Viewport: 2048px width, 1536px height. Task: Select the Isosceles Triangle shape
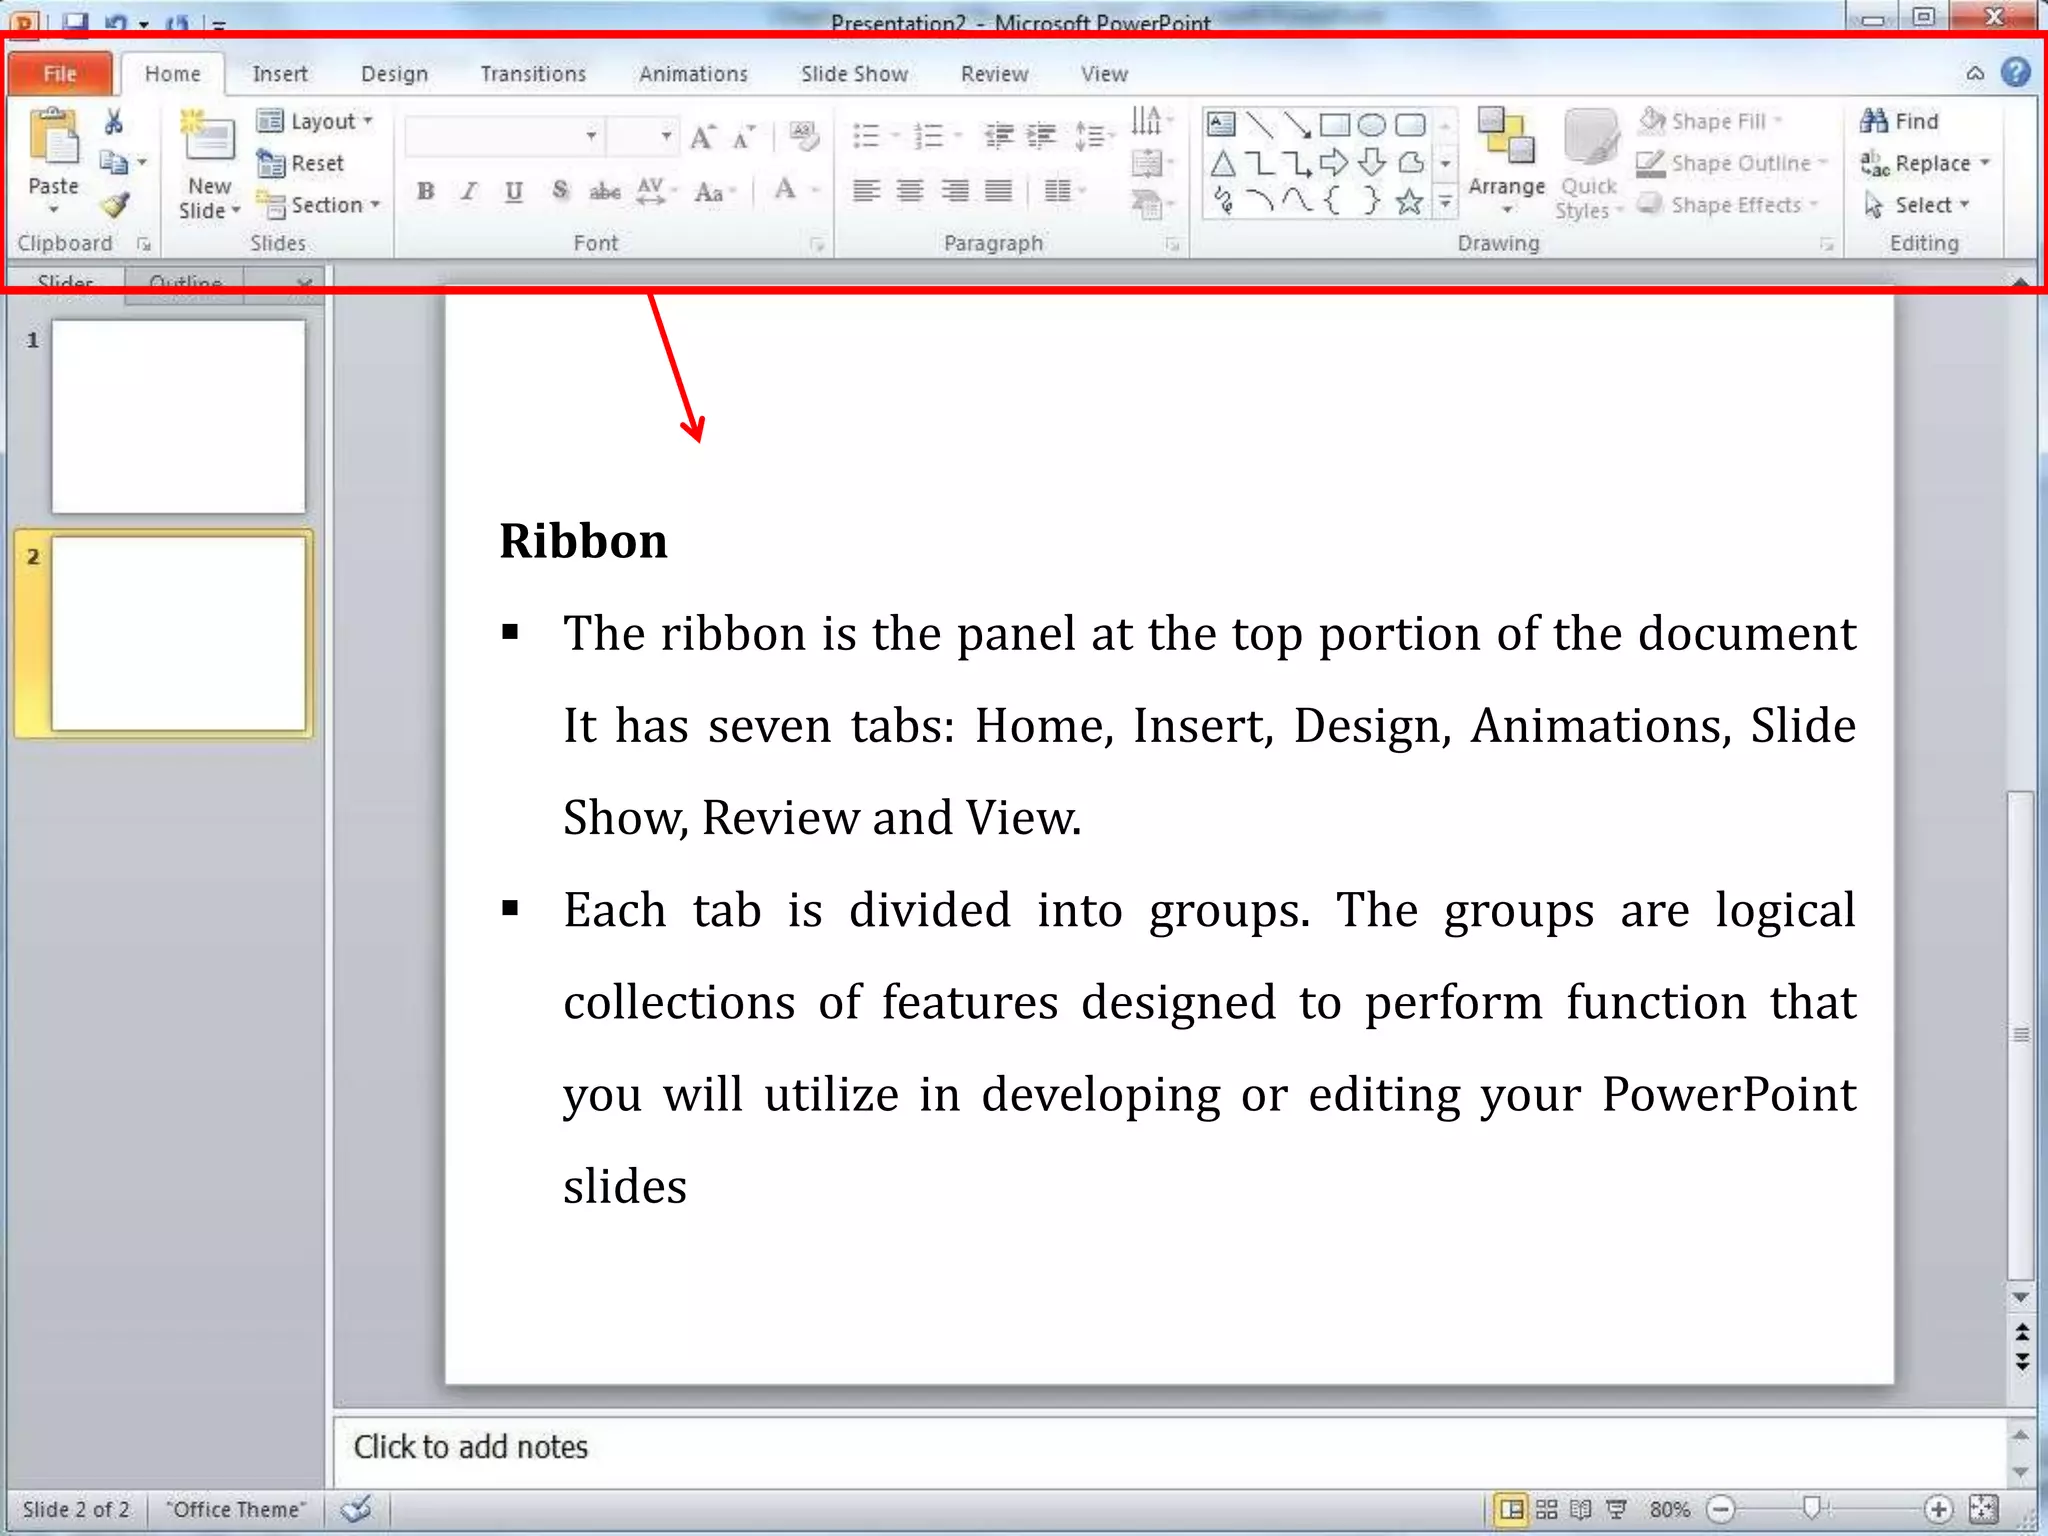pyautogui.click(x=1222, y=163)
